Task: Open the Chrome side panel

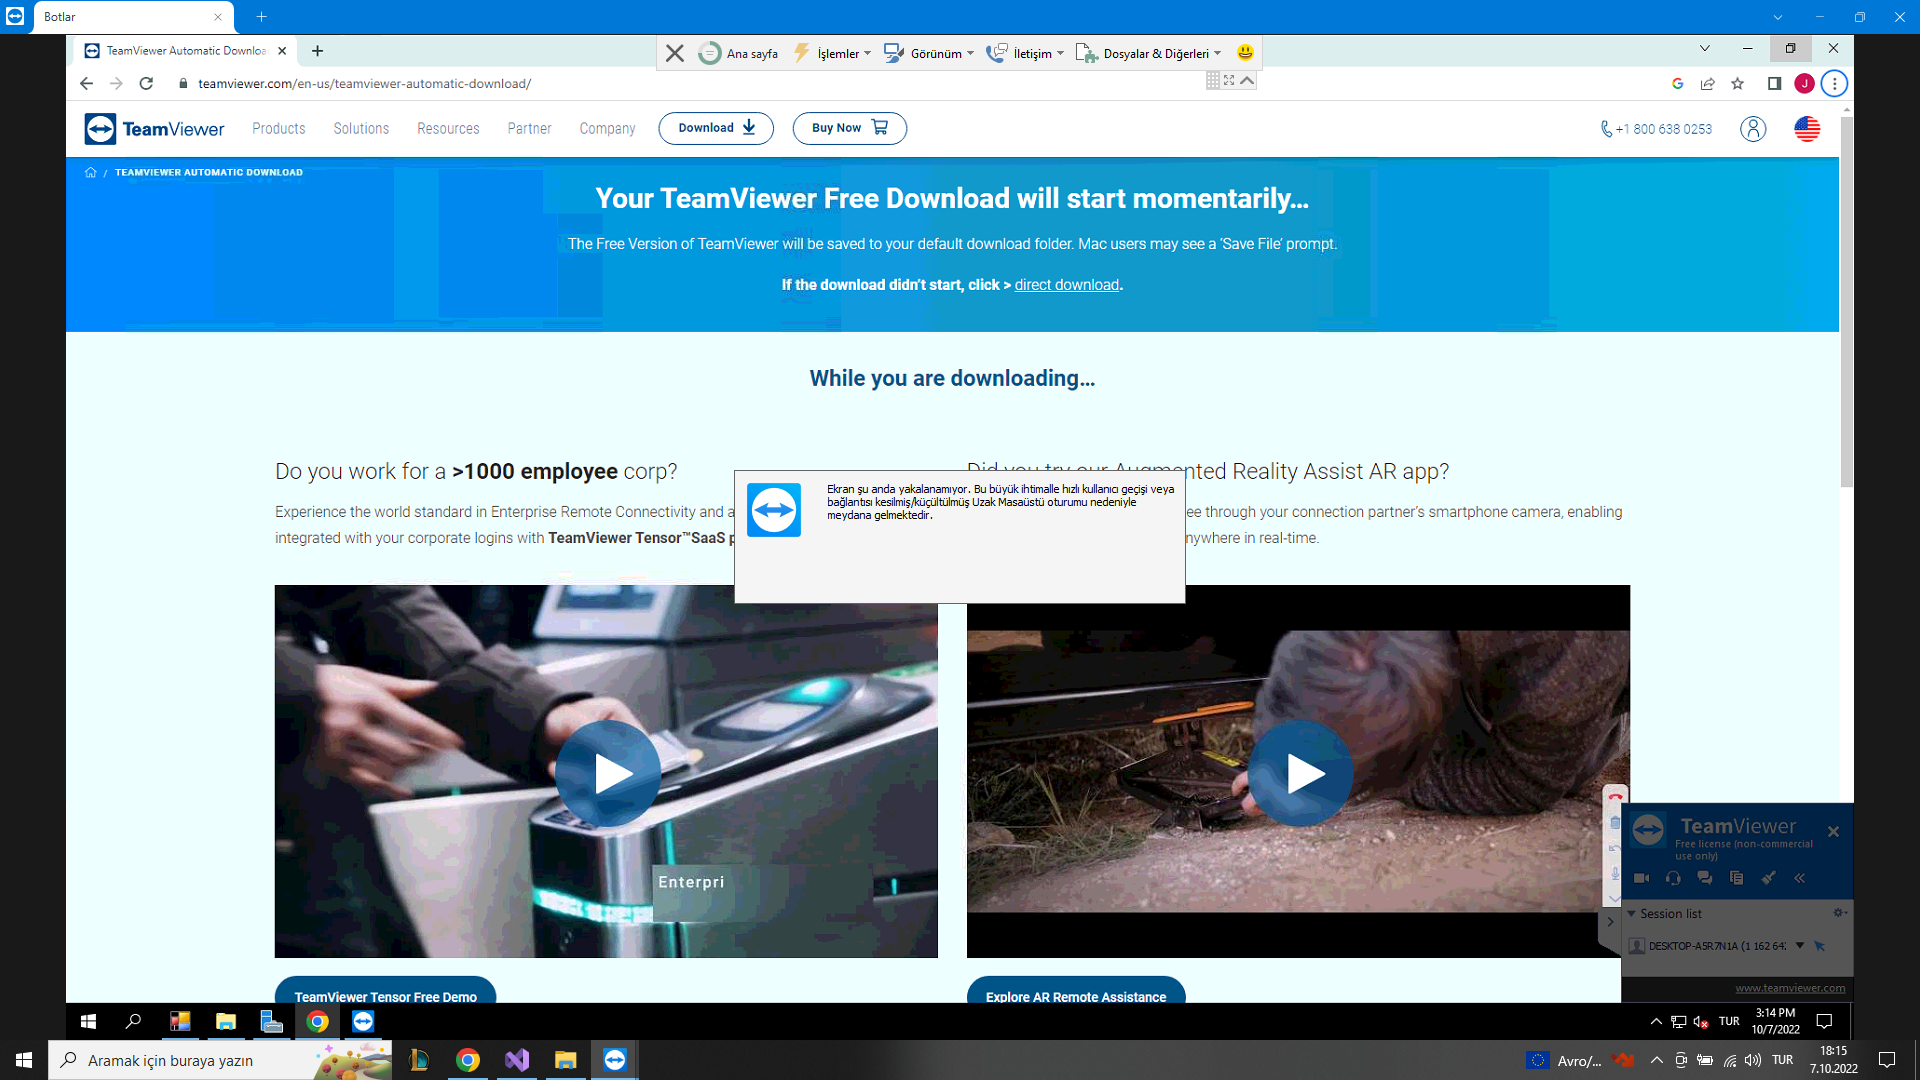Action: pyautogui.click(x=1775, y=84)
